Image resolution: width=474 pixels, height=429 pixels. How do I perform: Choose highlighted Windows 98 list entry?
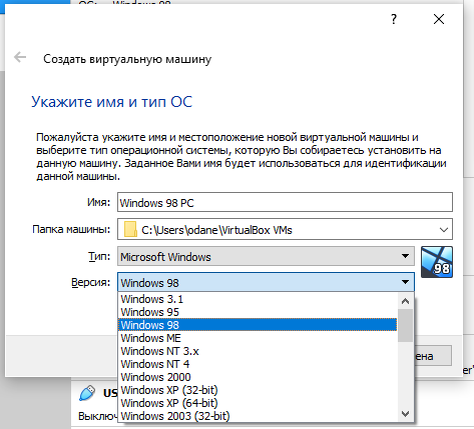coord(257,325)
